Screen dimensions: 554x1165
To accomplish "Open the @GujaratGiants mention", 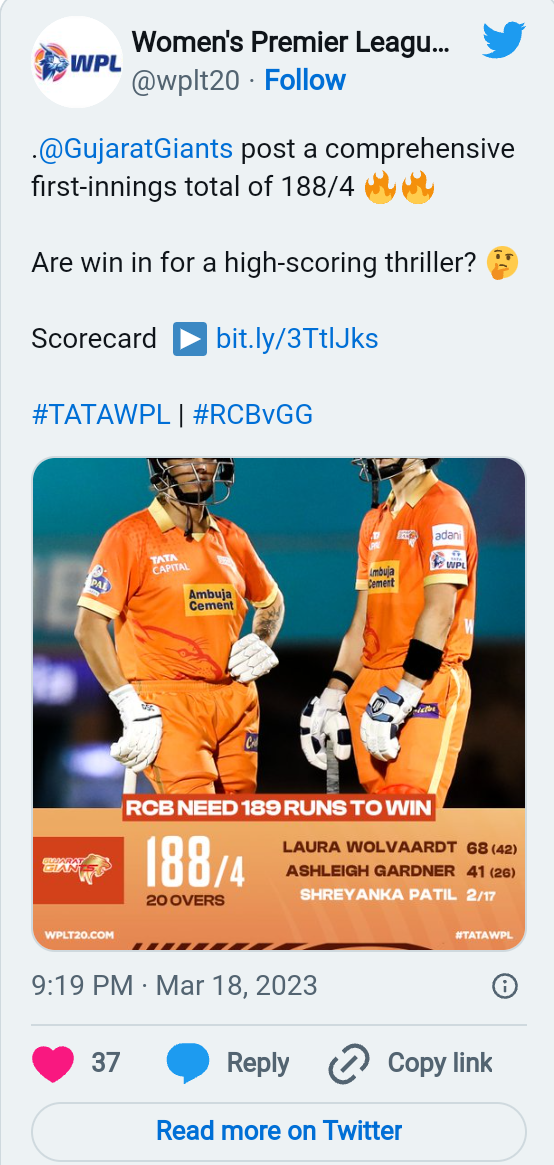I will point(134,149).
